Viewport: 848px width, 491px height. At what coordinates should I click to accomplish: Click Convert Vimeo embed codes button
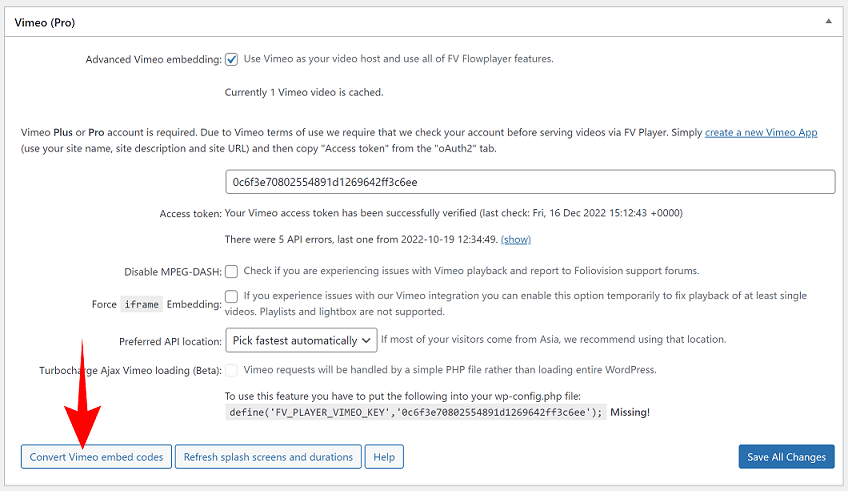click(x=96, y=457)
